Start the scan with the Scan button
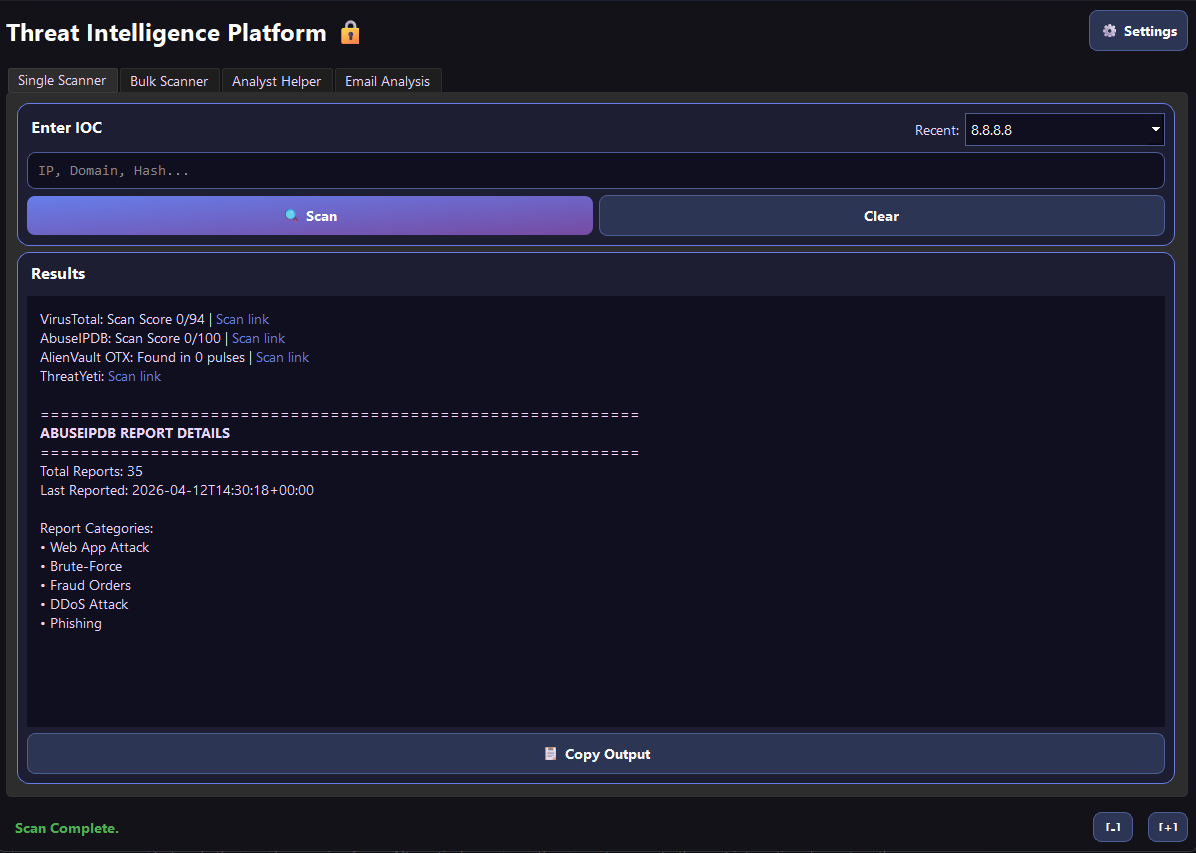 pos(310,216)
